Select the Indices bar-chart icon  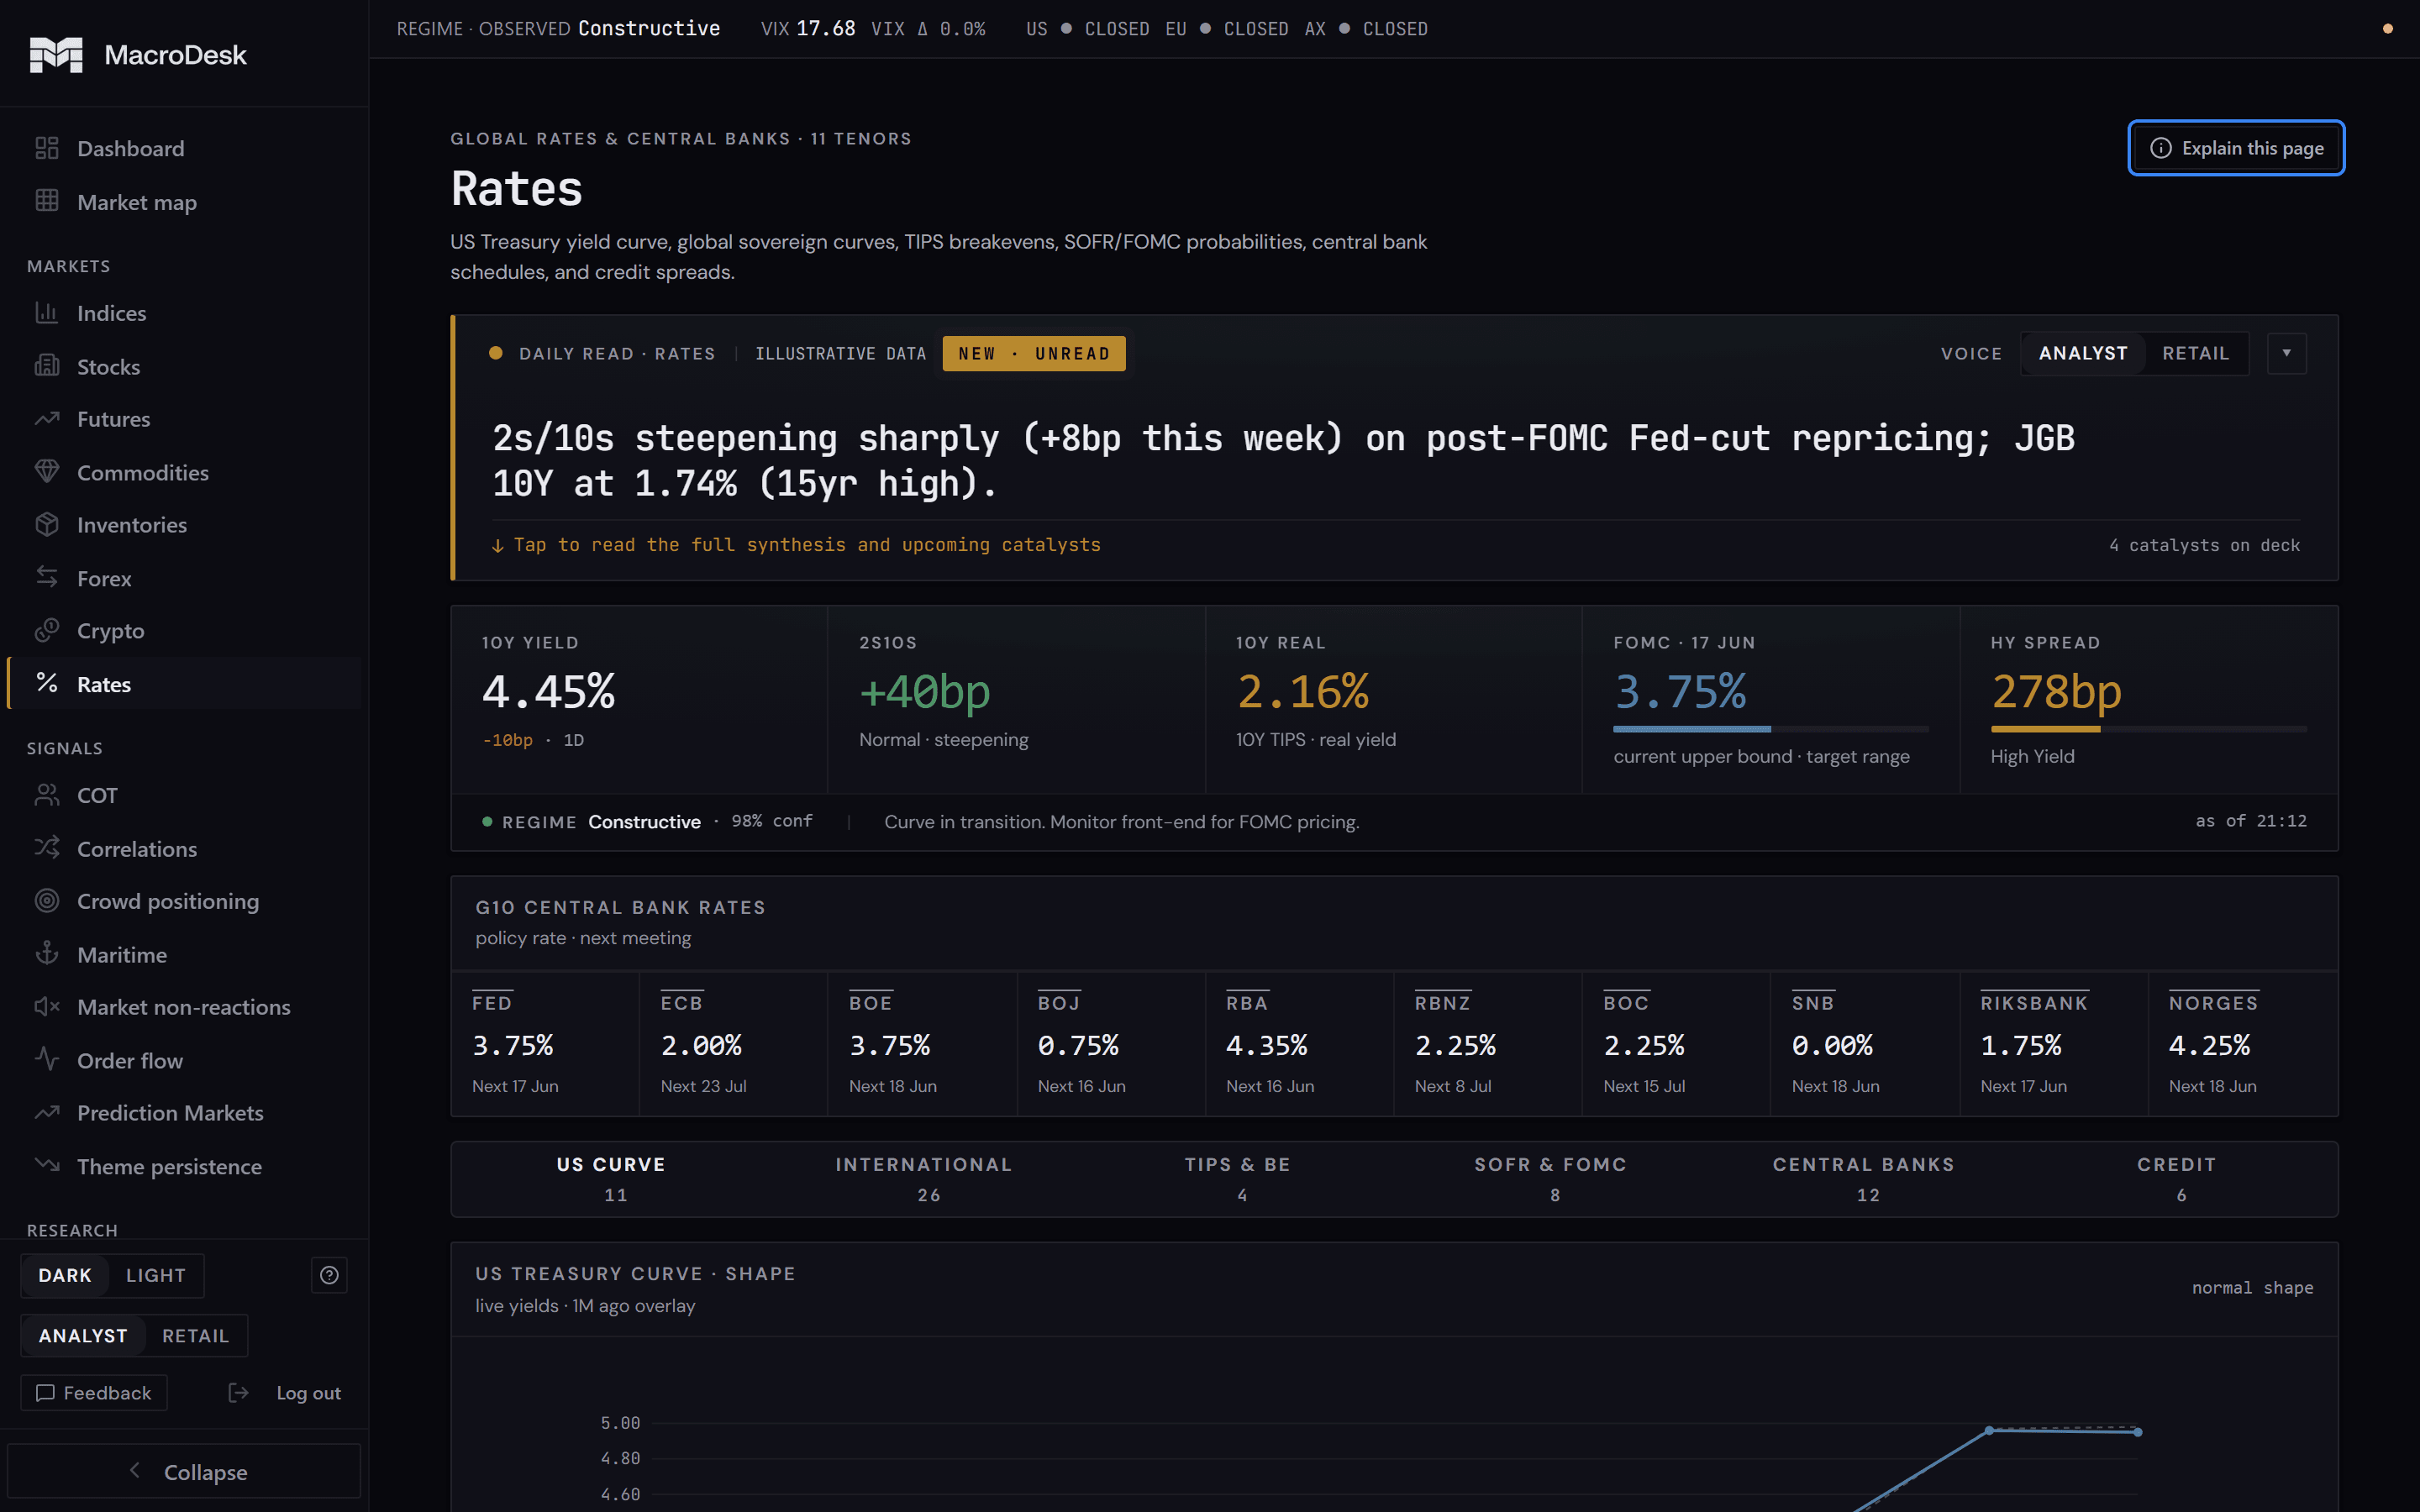coord(47,313)
